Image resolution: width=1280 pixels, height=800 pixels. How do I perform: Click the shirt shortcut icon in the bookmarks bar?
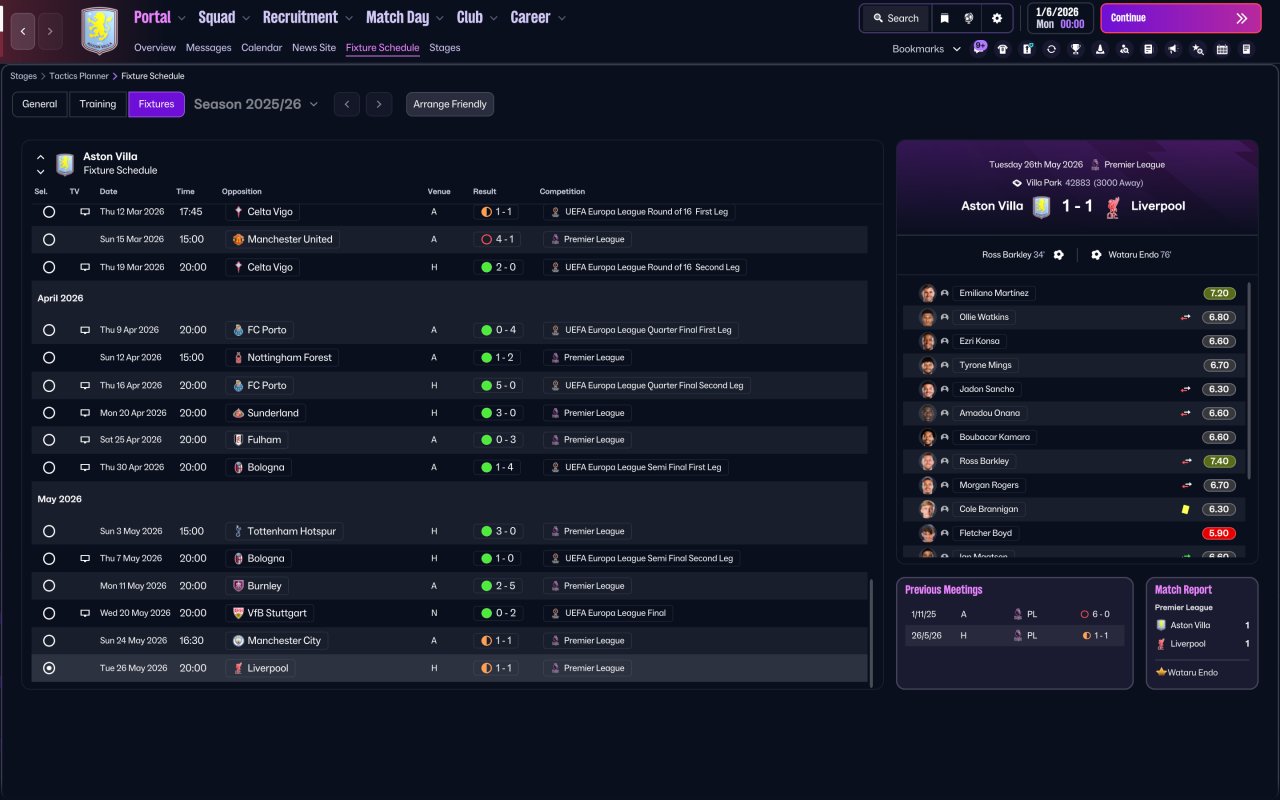(1003, 49)
